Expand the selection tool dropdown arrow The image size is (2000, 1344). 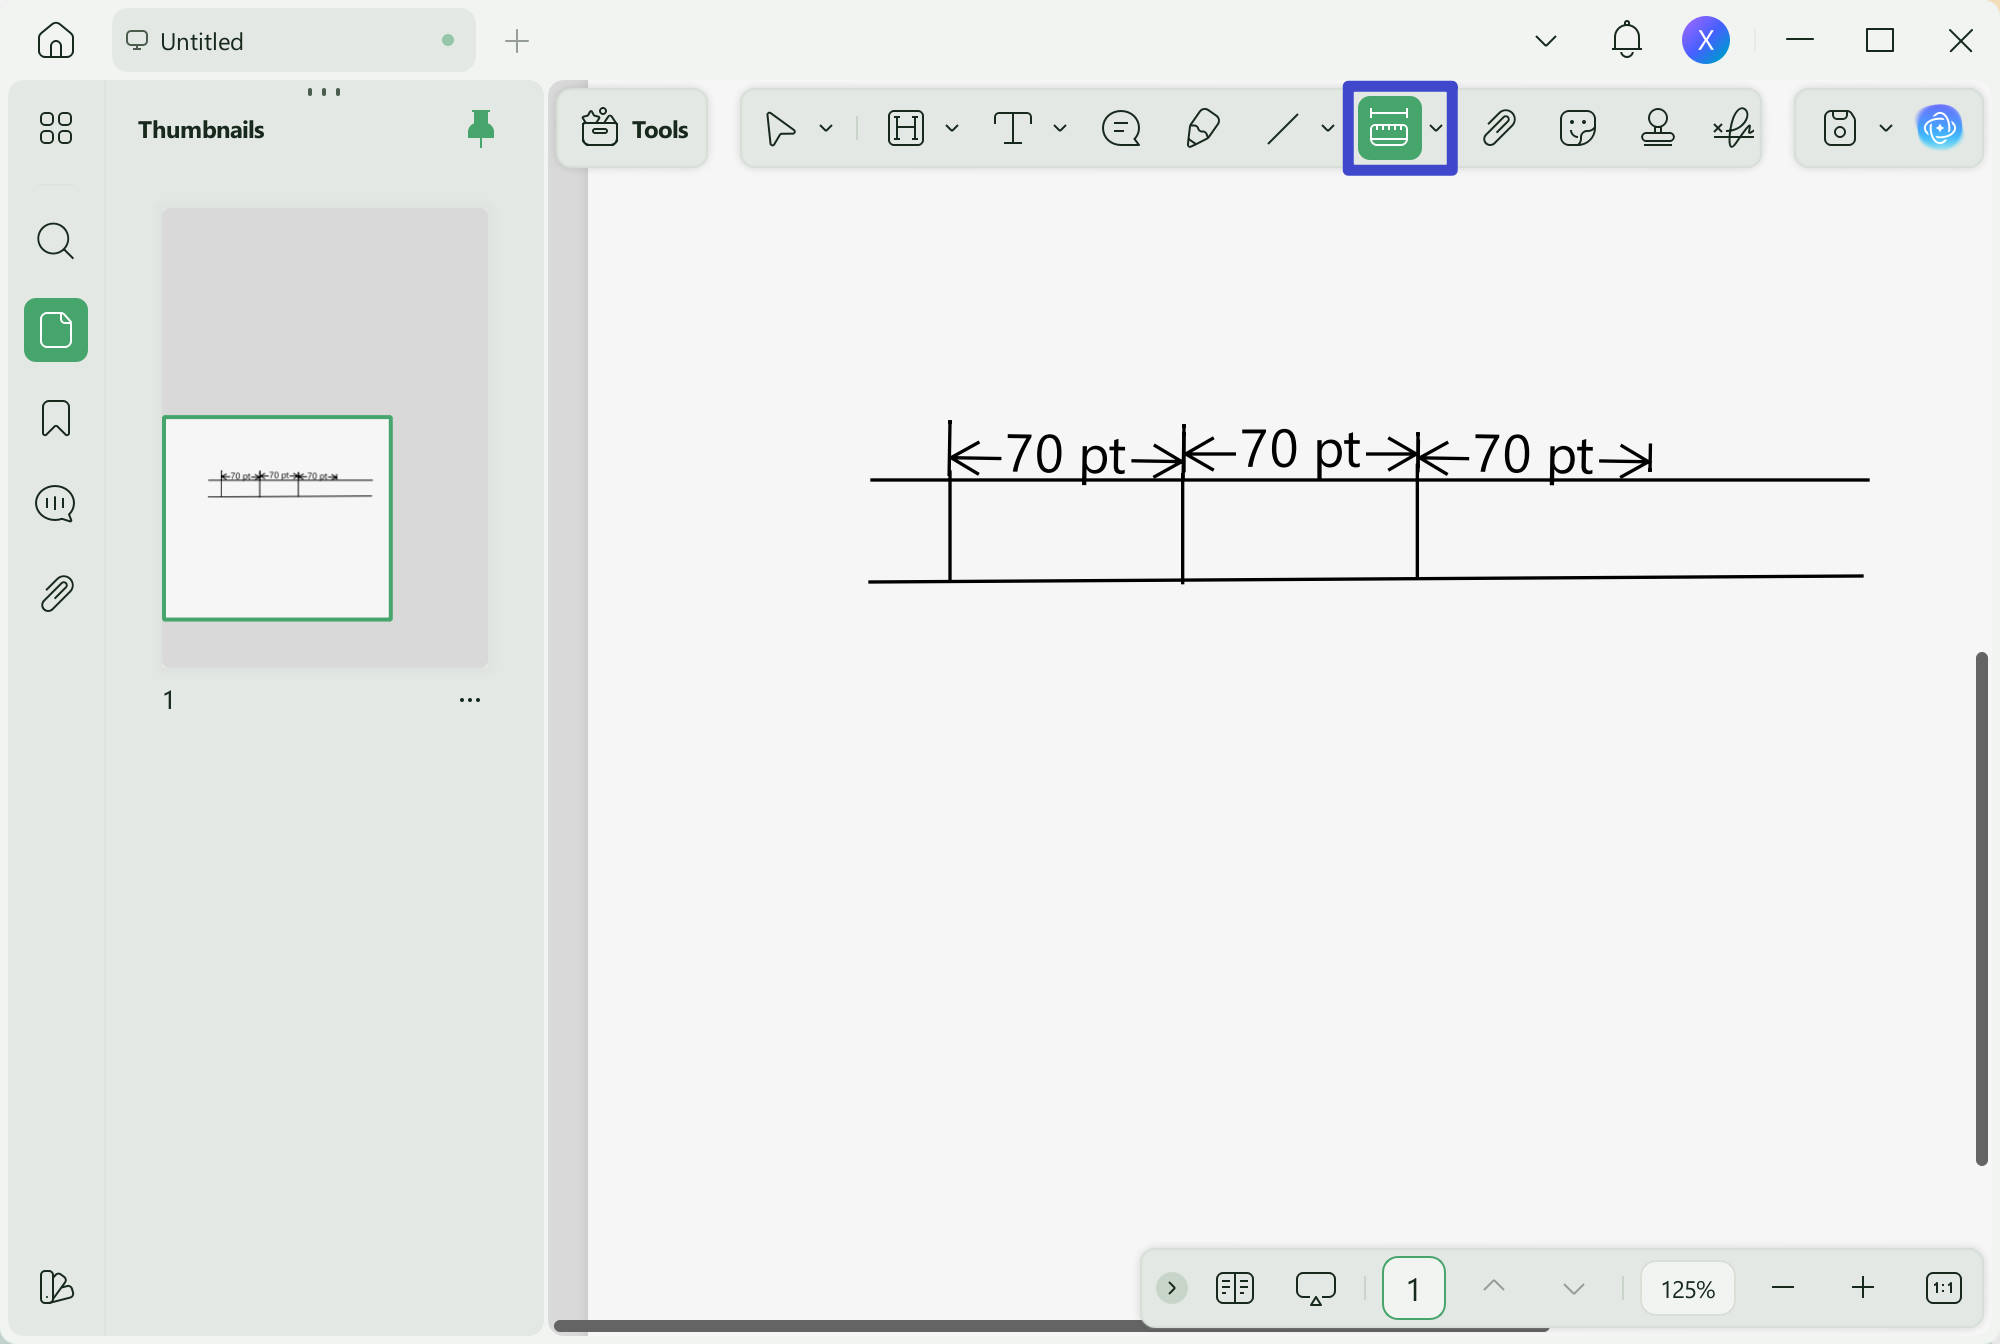pos(826,128)
